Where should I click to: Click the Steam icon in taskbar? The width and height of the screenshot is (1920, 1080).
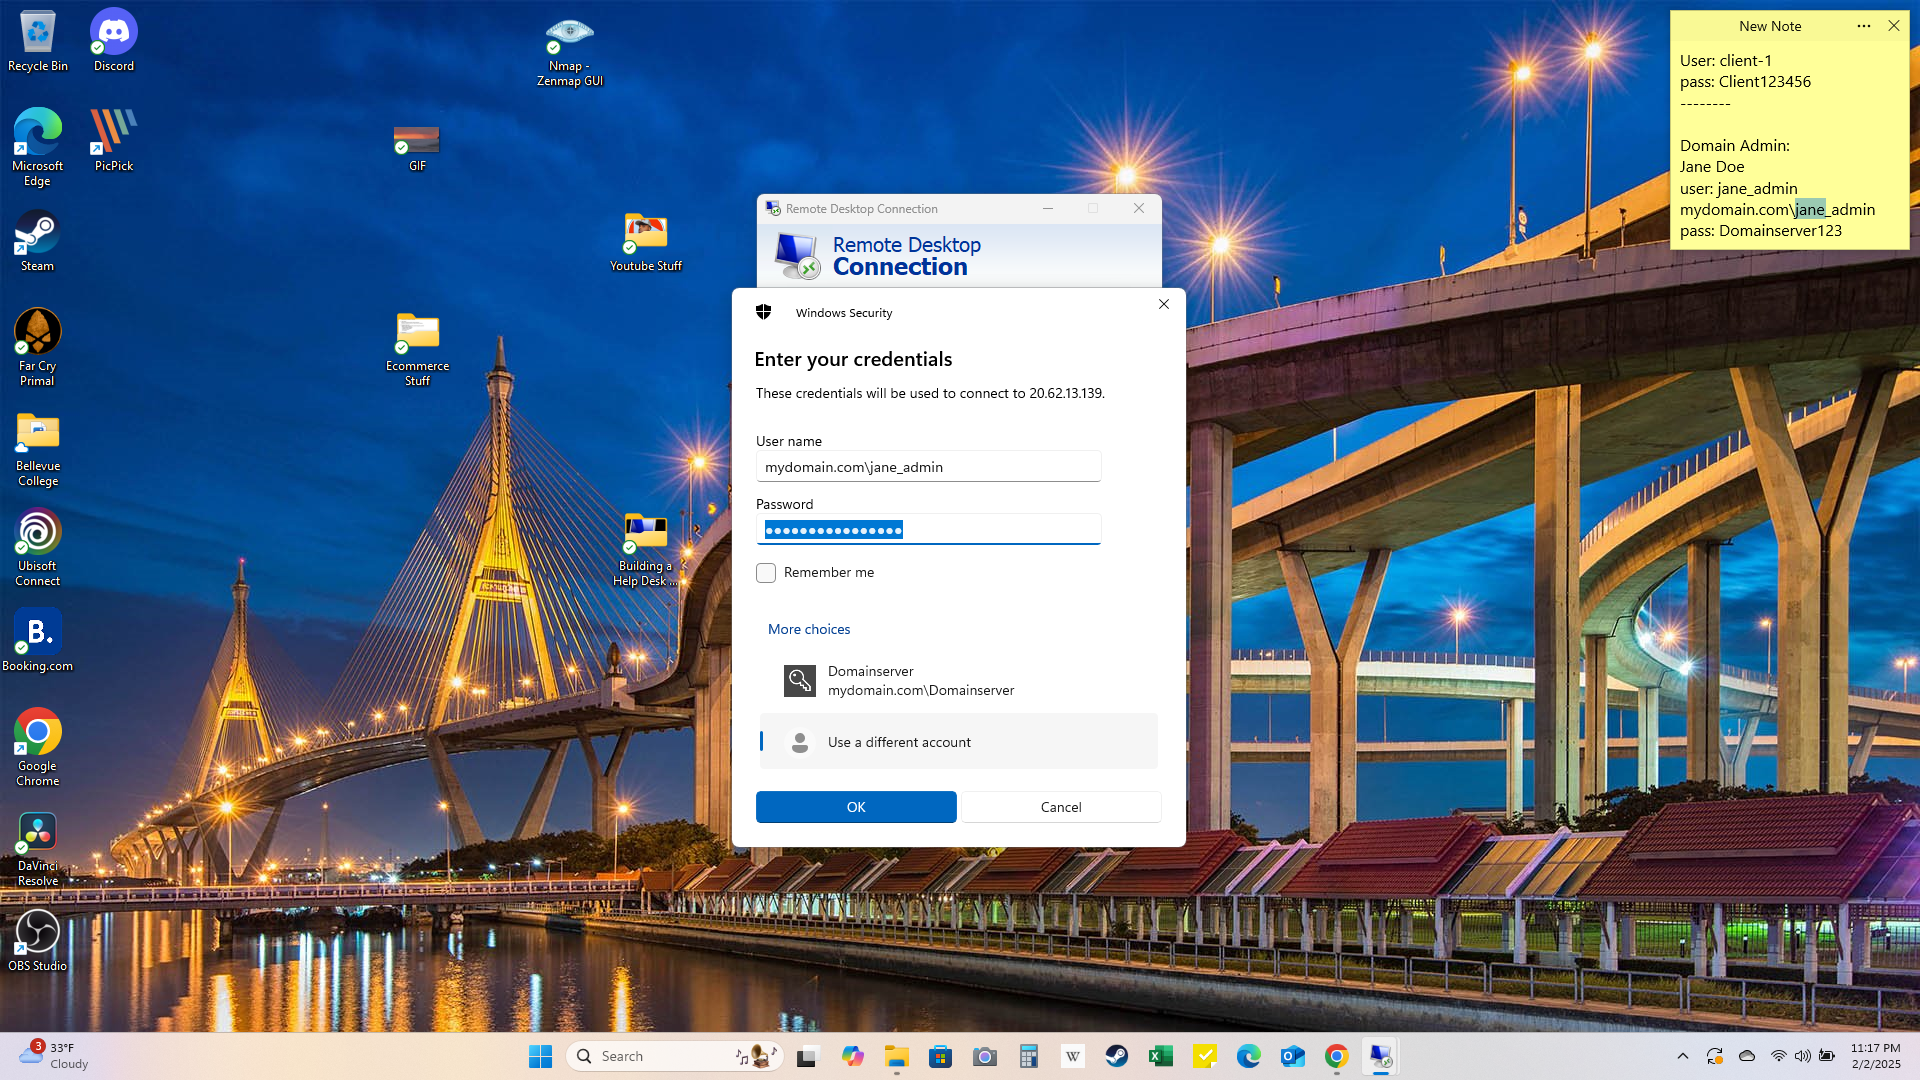pyautogui.click(x=1116, y=1056)
